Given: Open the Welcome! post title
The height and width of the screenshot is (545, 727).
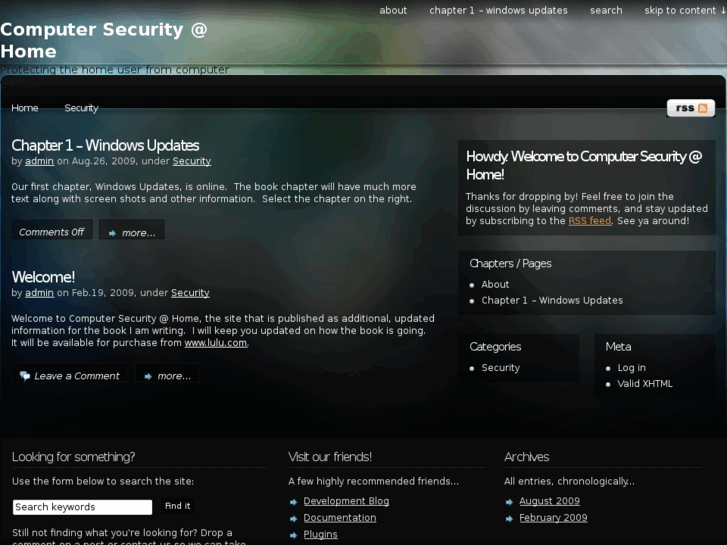Looking at the screenshot, I should (x=43, y=277).
